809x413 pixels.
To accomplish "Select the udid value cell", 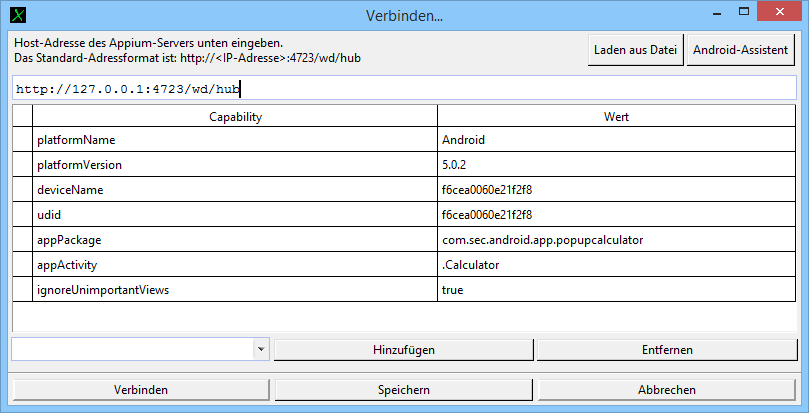I will [616, 215].
